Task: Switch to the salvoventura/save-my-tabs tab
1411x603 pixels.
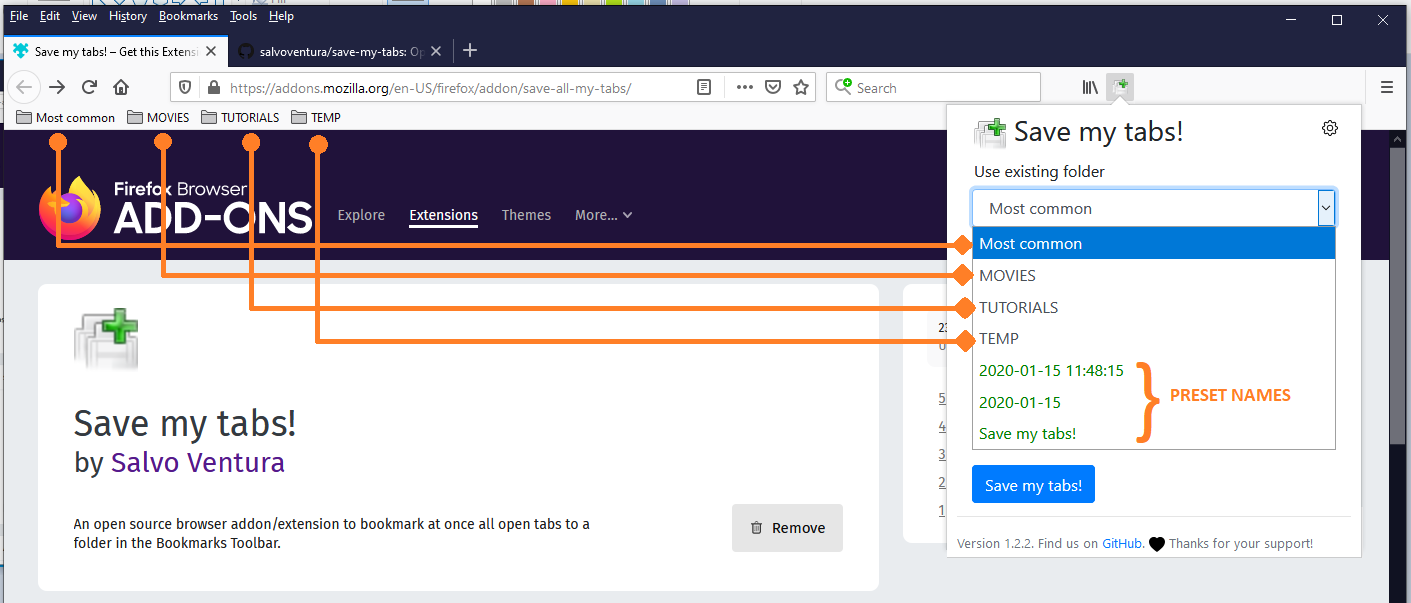Action: pos(340,51)
